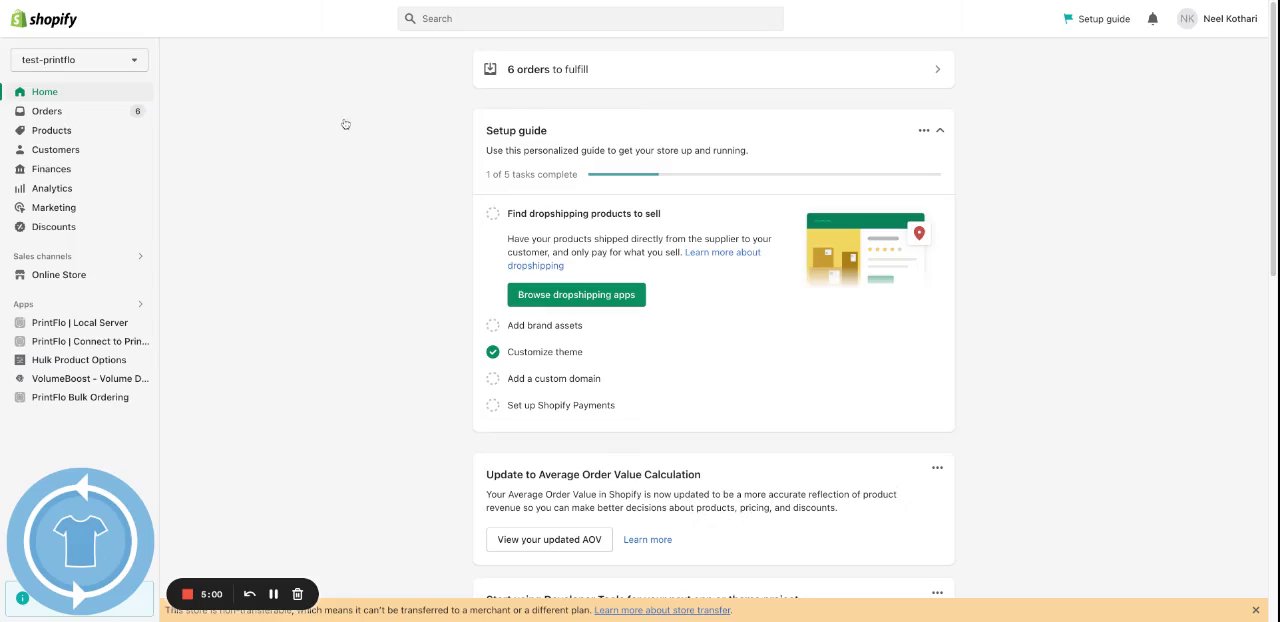Toggle Add a custom domain task circle
This screenshot has width=1280, height=622.
pos(493,379)
